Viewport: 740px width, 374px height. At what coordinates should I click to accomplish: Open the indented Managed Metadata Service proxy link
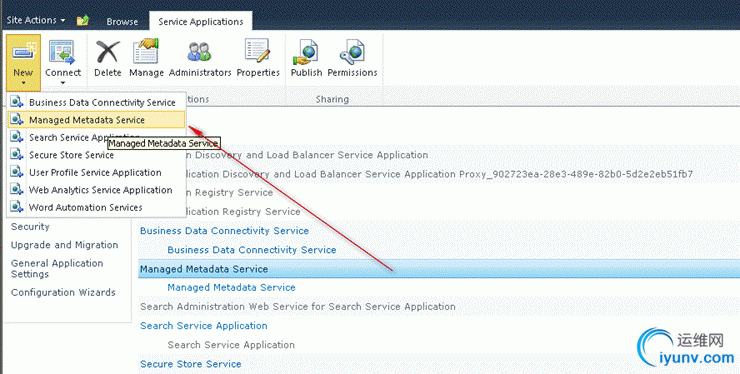pyautogui.click(x=231, y=288)
